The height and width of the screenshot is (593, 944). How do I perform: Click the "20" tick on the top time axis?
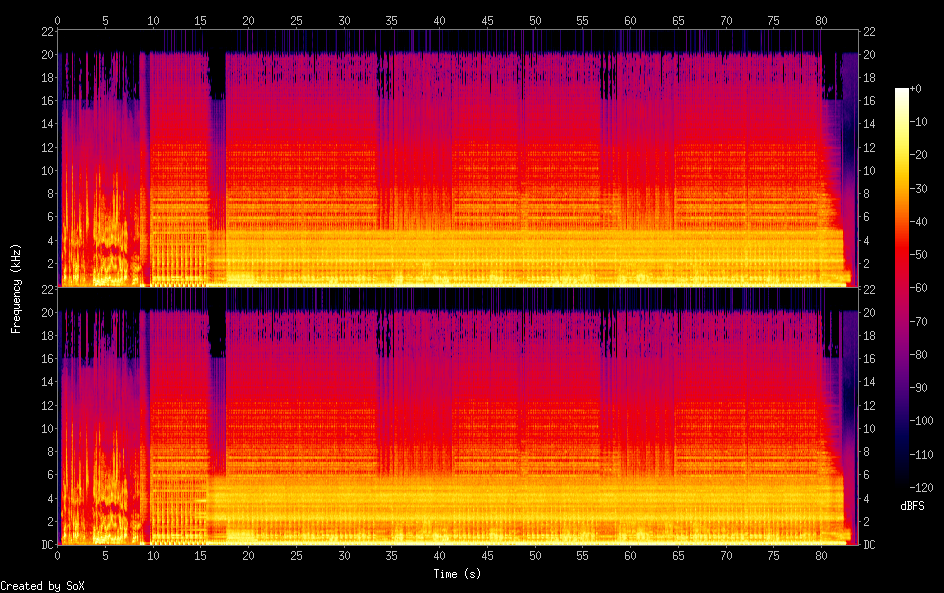pos(249,20)
